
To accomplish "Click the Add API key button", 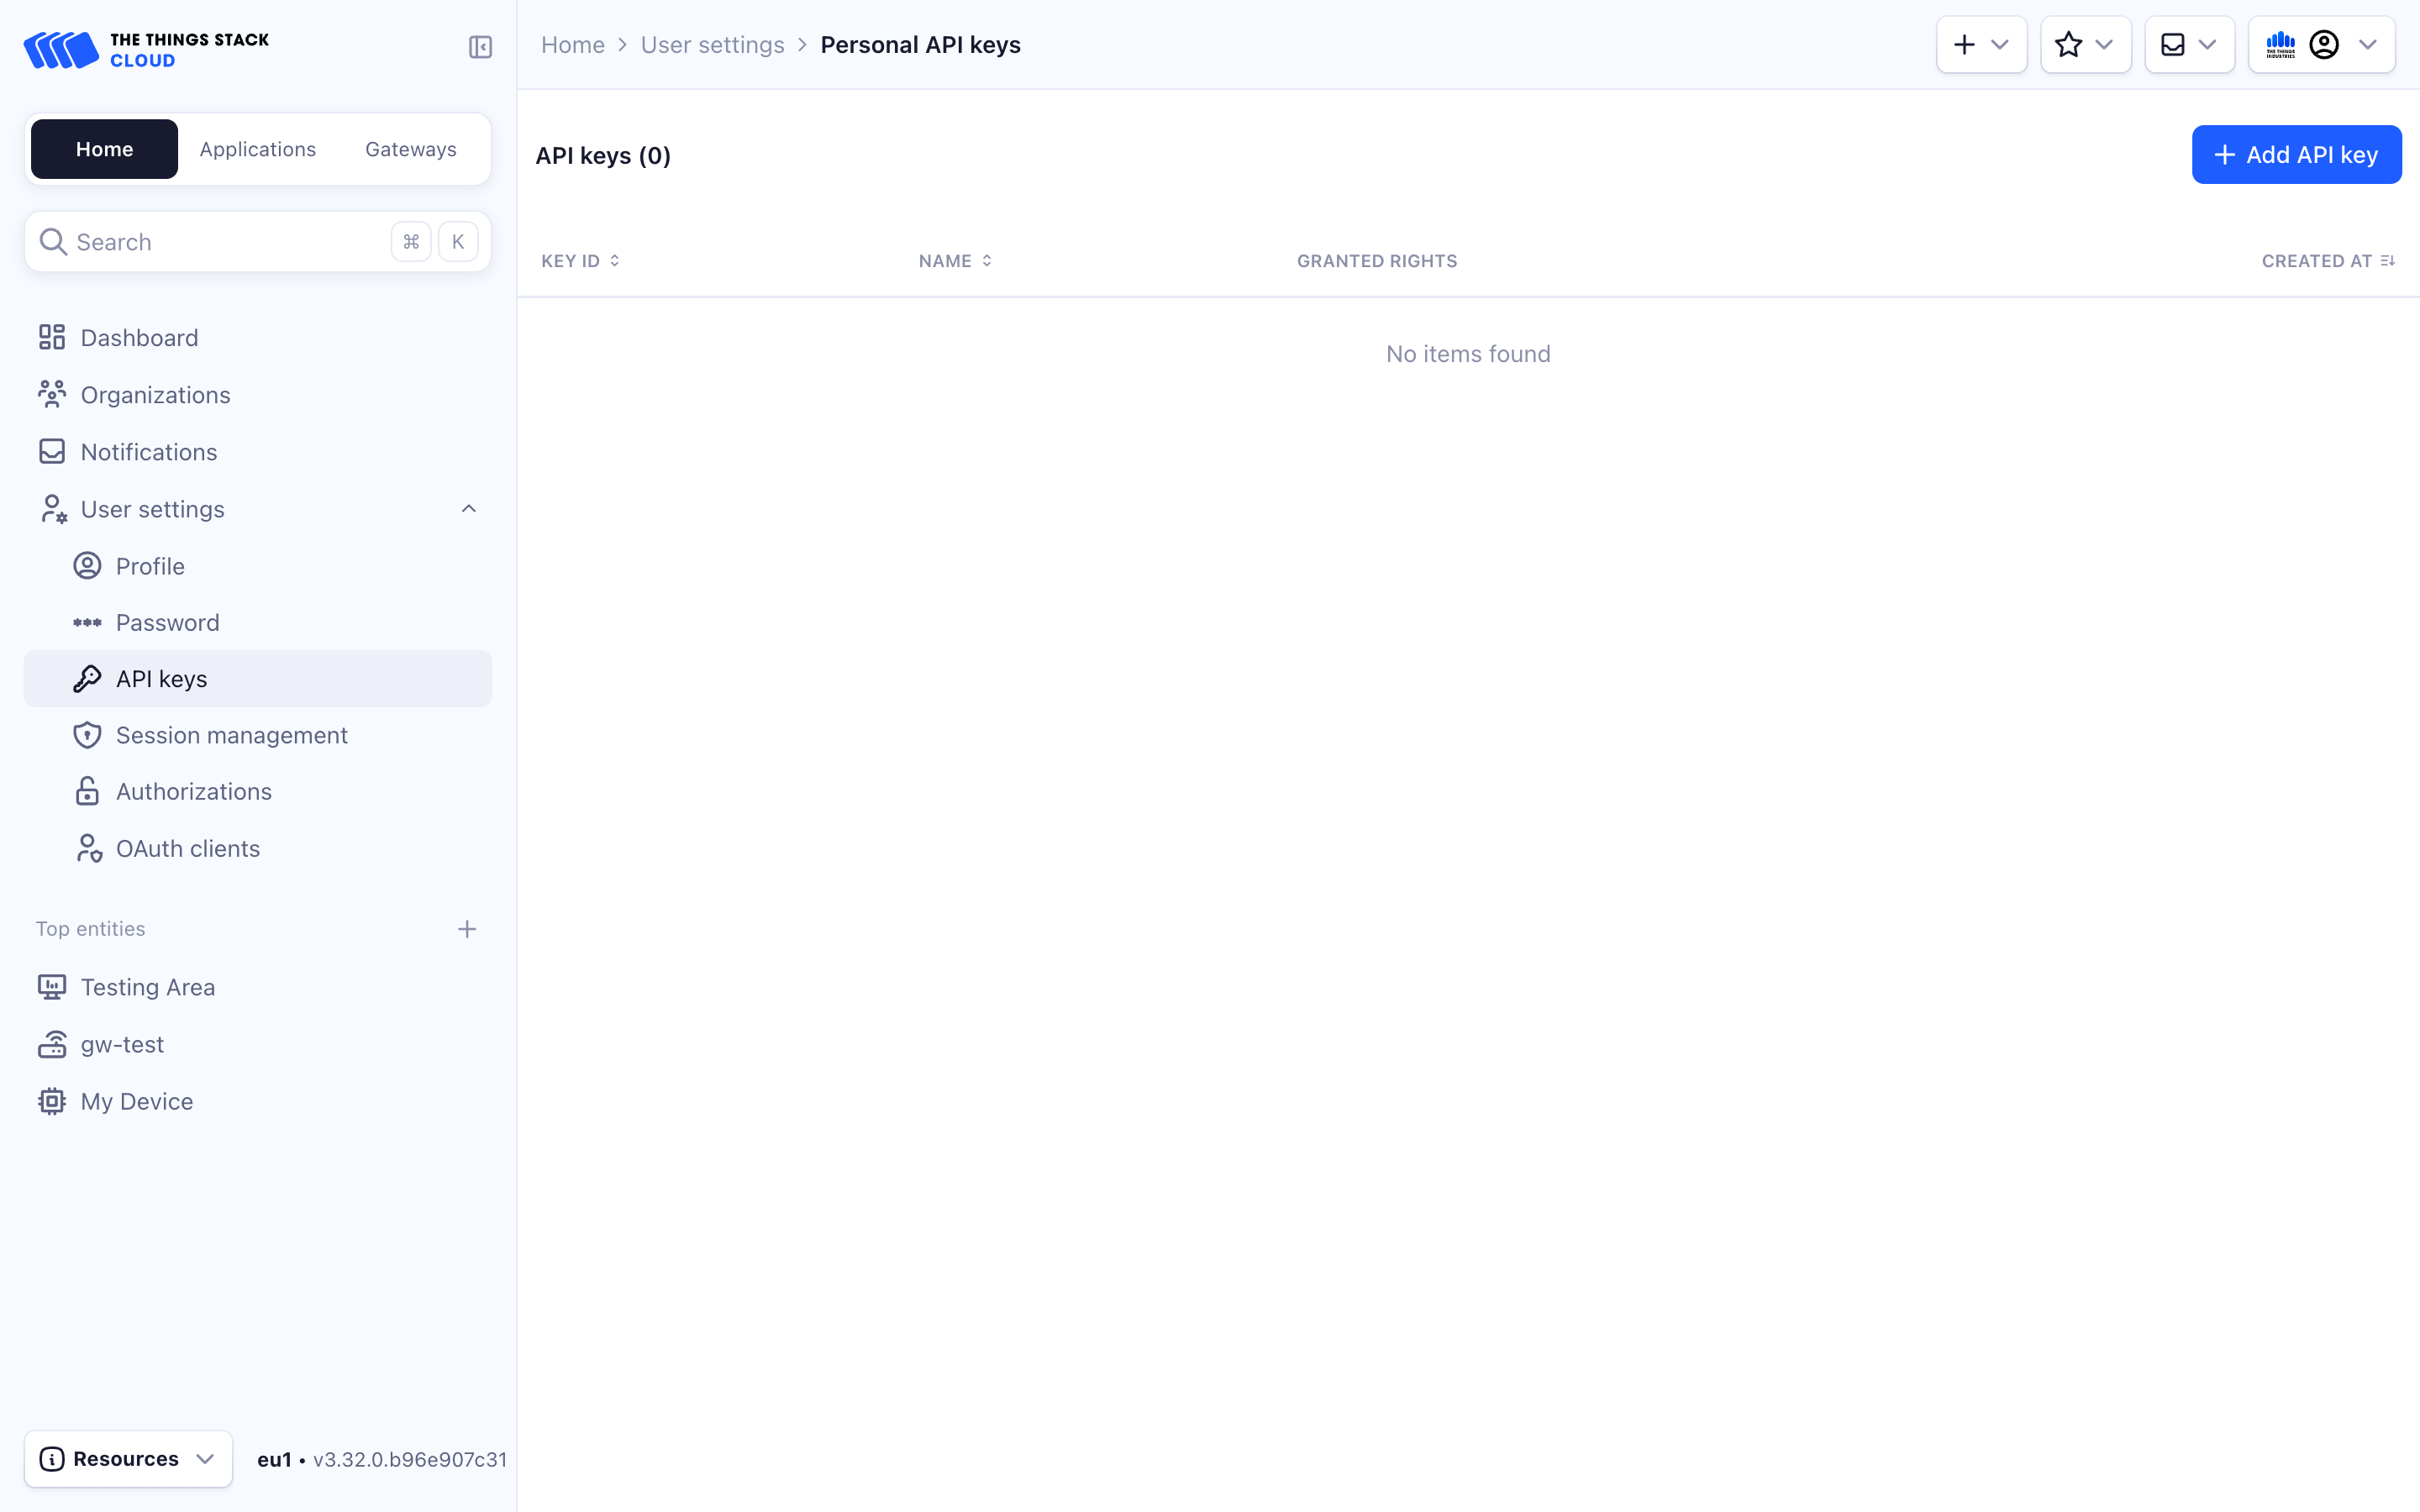I will click(x=2296, y=155).
